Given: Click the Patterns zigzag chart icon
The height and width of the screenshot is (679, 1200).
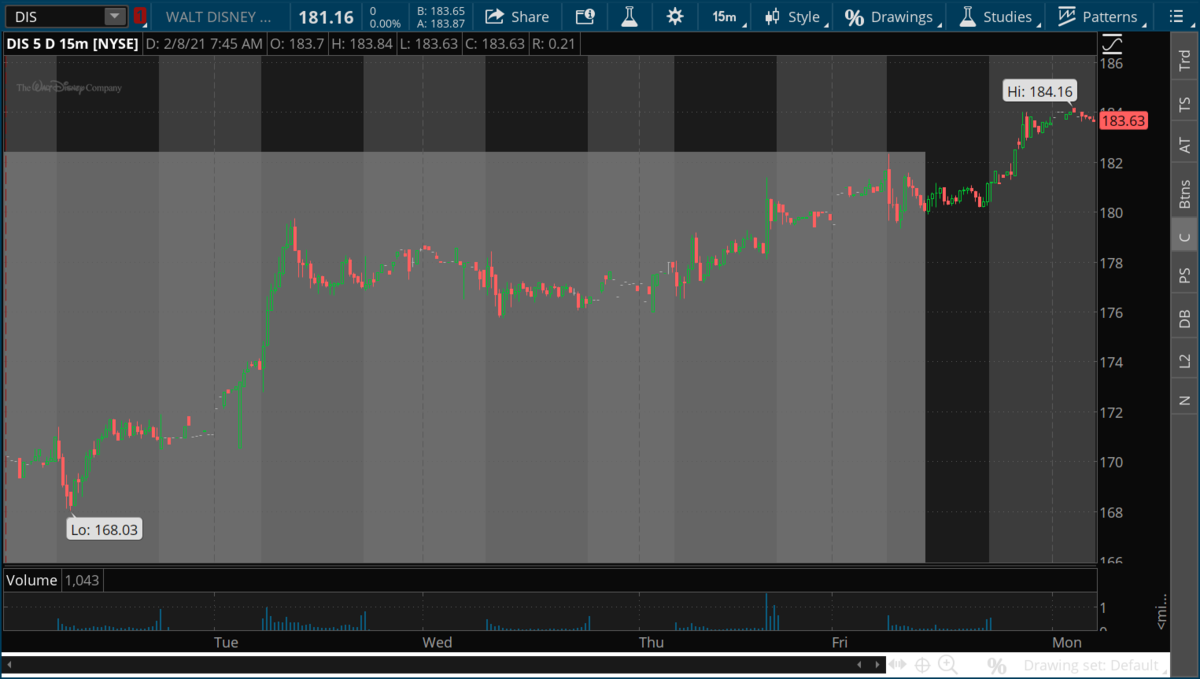Looking at the screenshot, I should [x=1067, y=16].
